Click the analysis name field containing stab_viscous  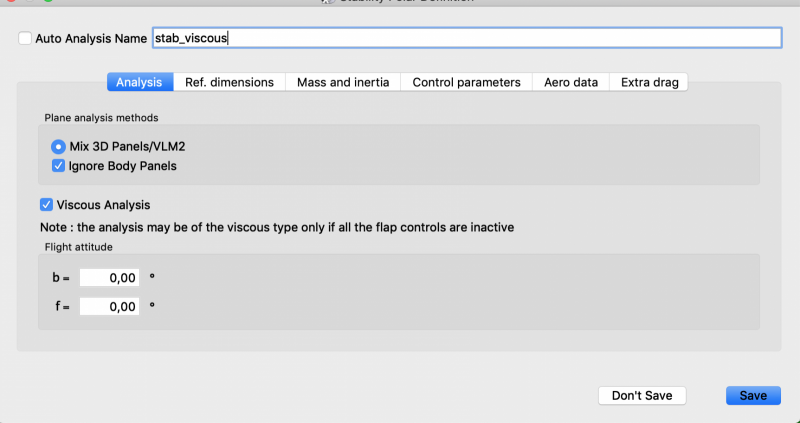(465, 38)
